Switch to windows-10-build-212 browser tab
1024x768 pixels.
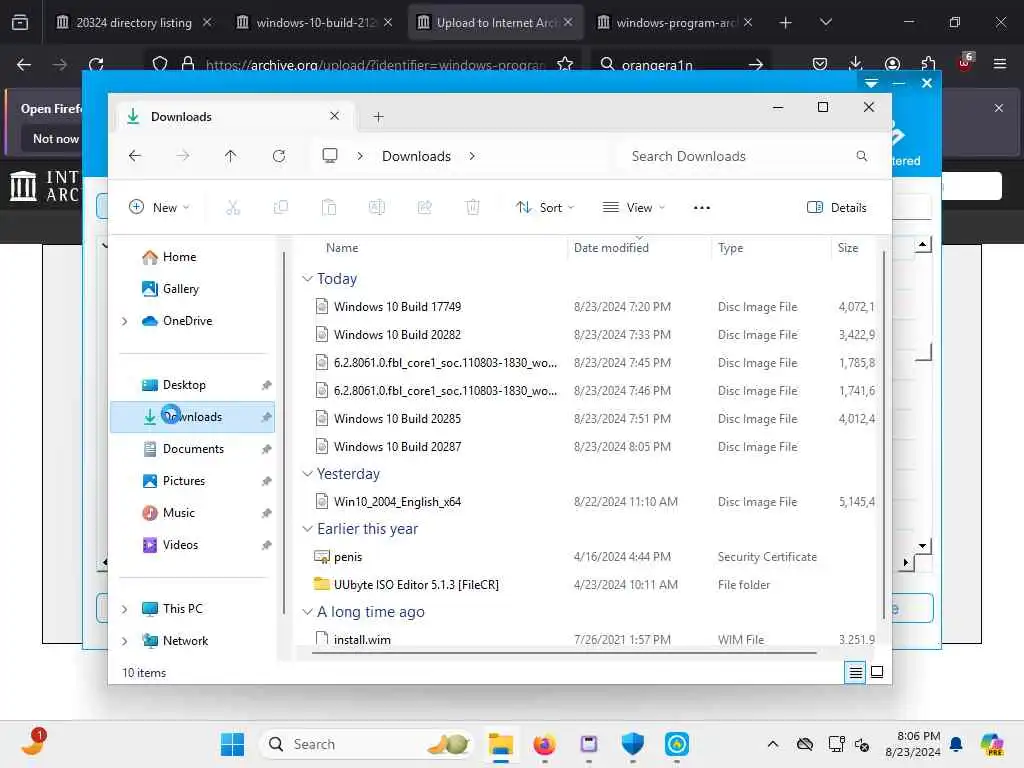pos(315,22)
